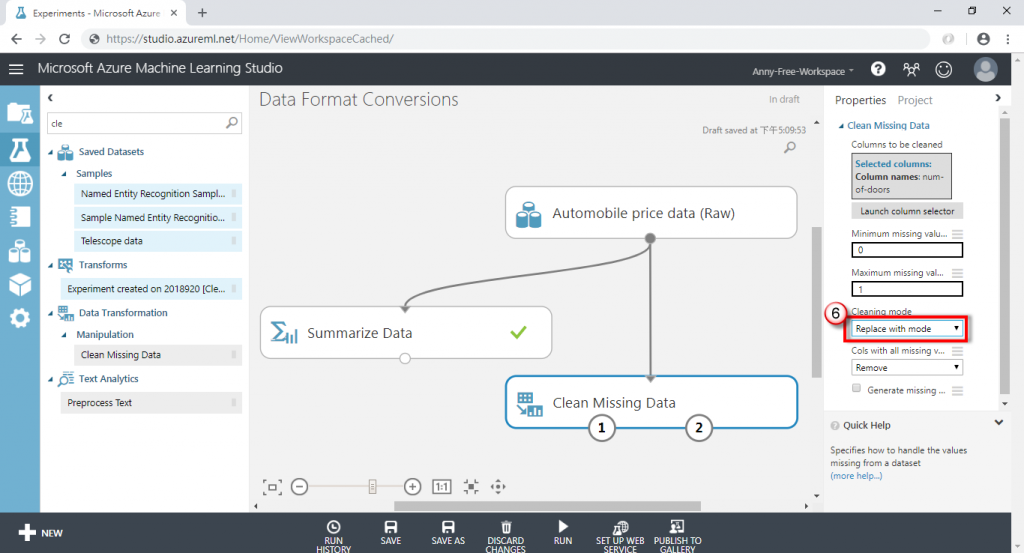The image size is (1024, 553).
Task: Collapse the Text Analytics tree node
Action: pyautogui.click(x=51, y=379)
